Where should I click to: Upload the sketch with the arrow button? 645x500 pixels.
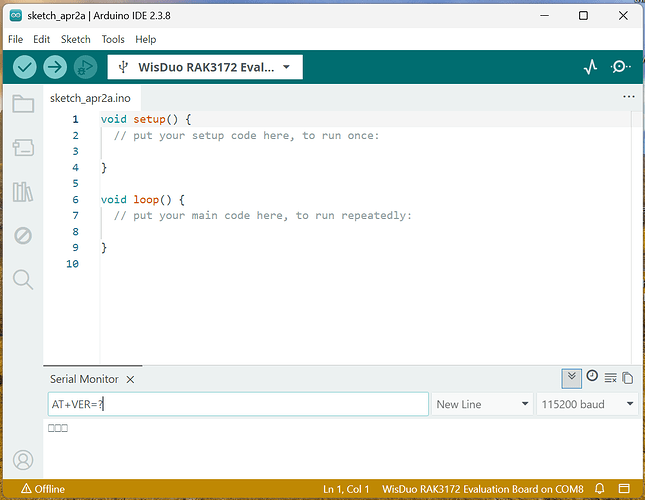point(55,67)
